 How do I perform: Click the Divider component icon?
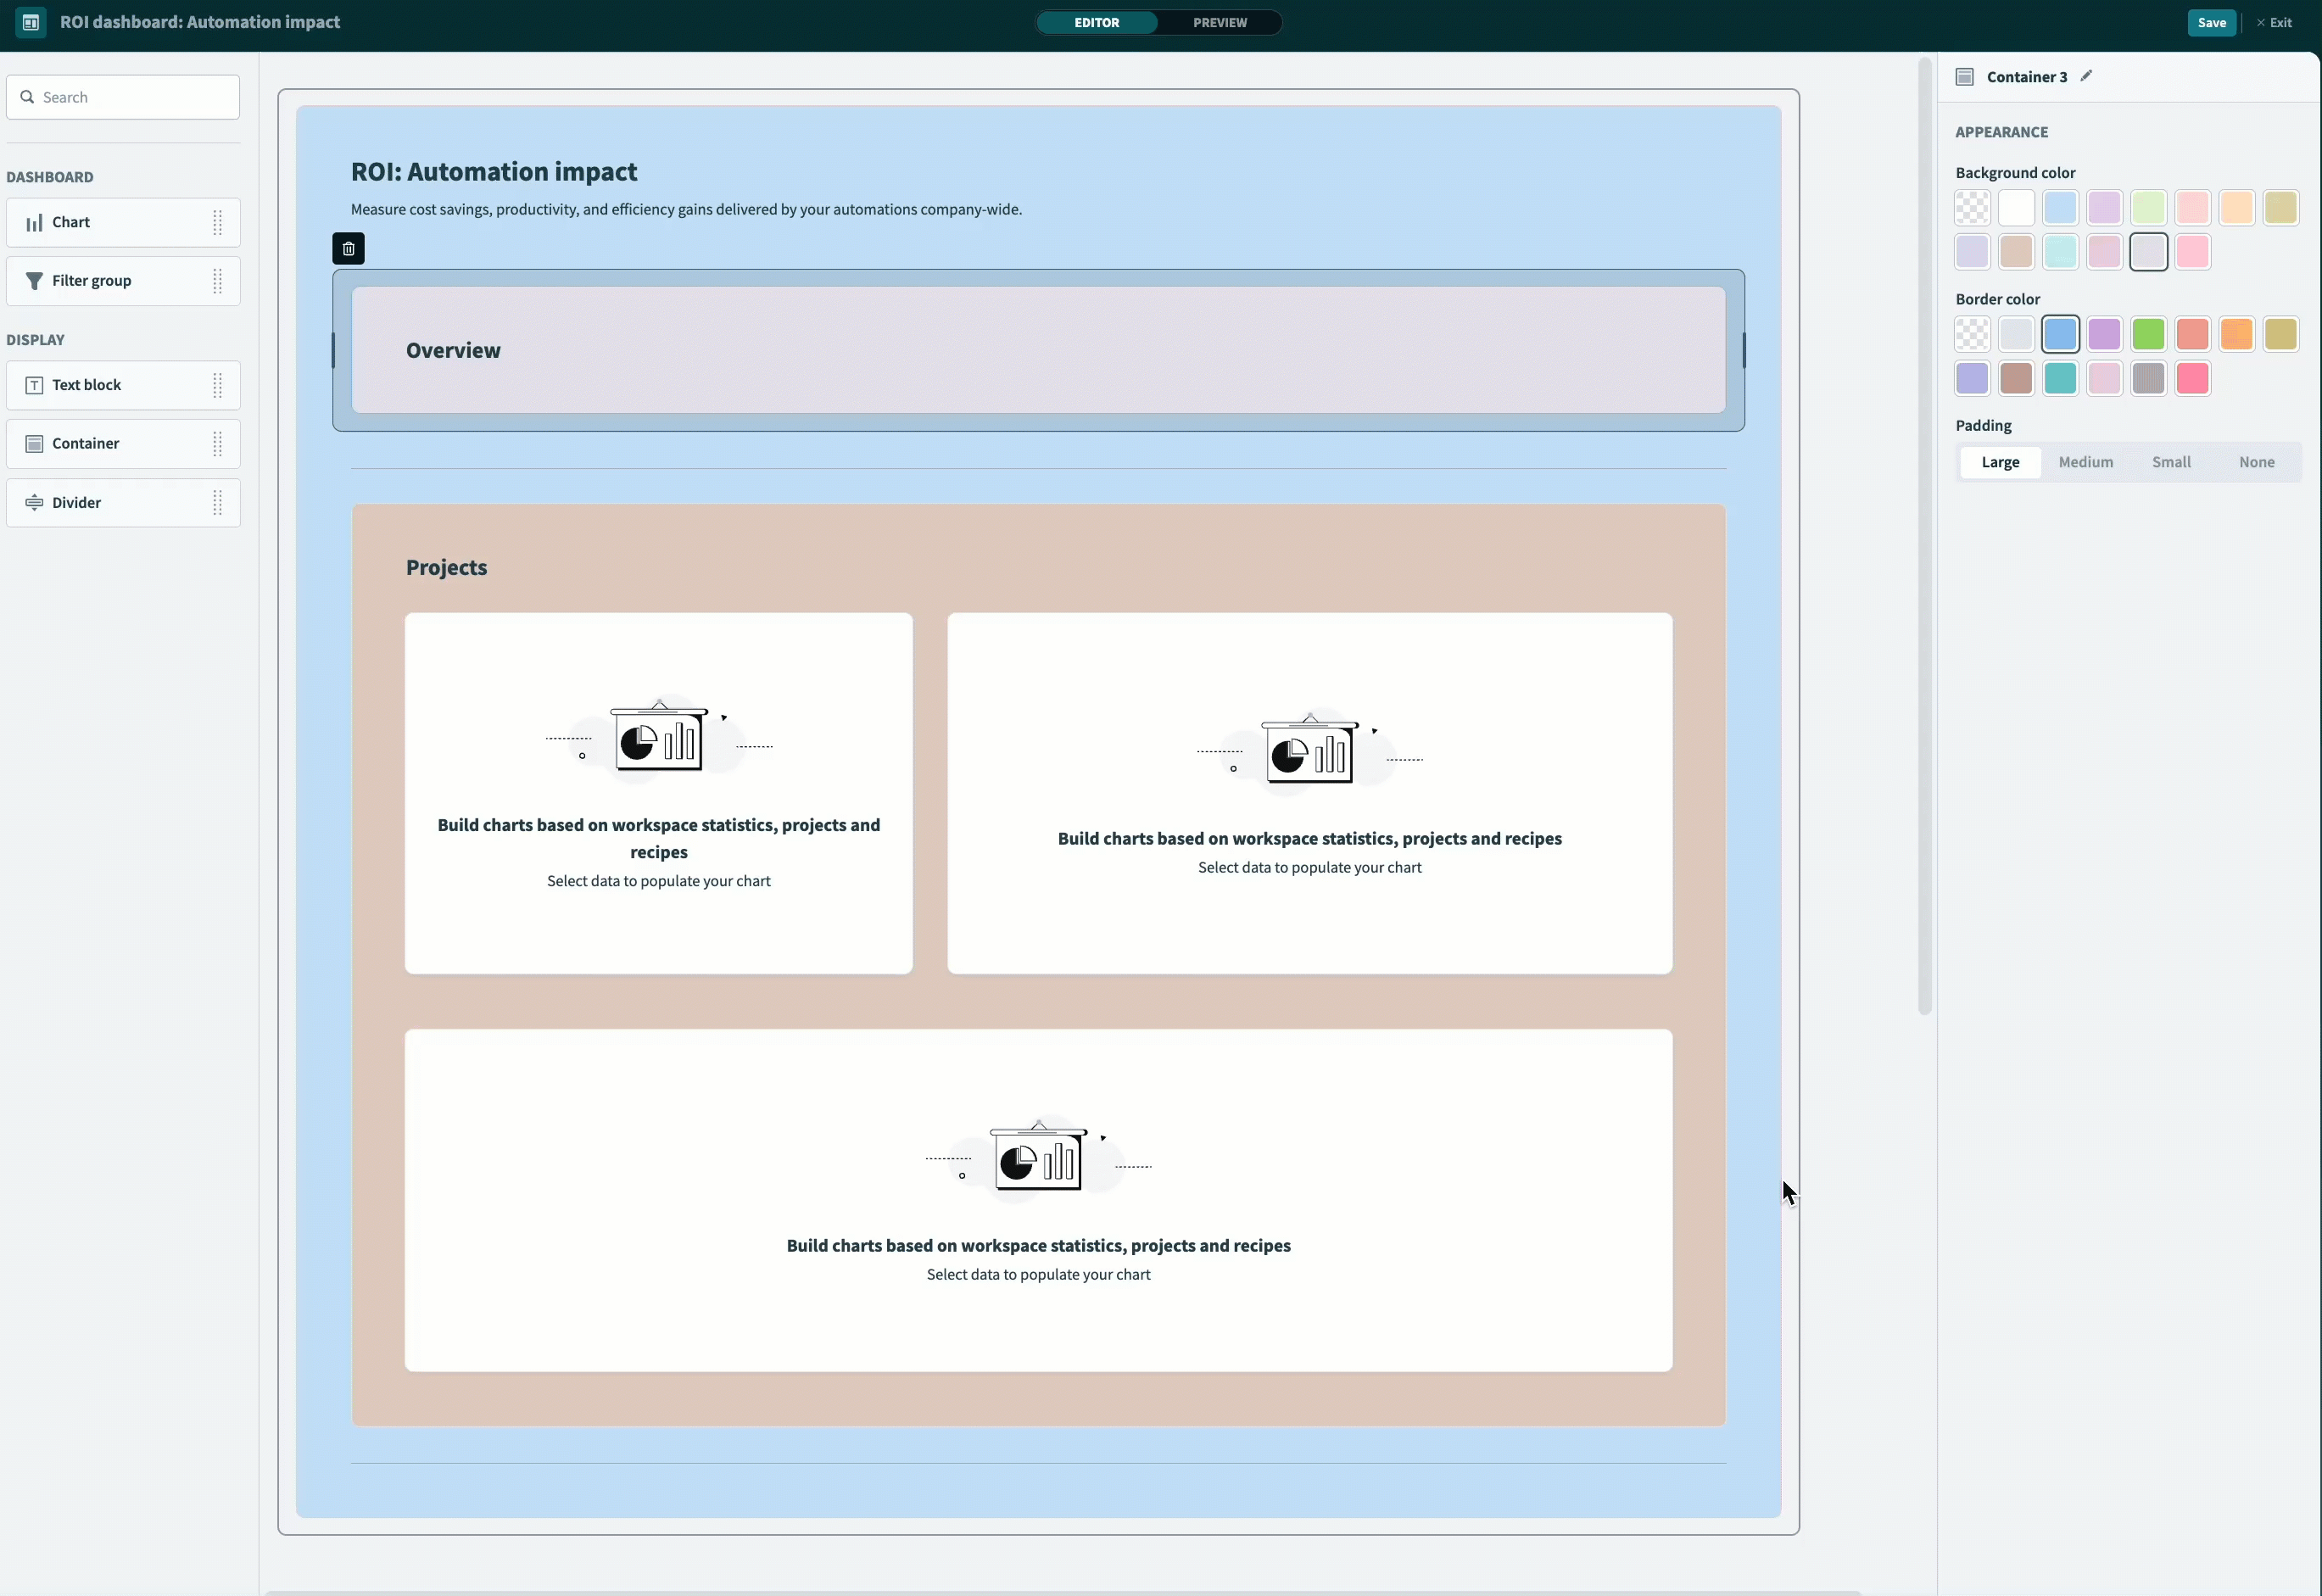coord(34,503)
